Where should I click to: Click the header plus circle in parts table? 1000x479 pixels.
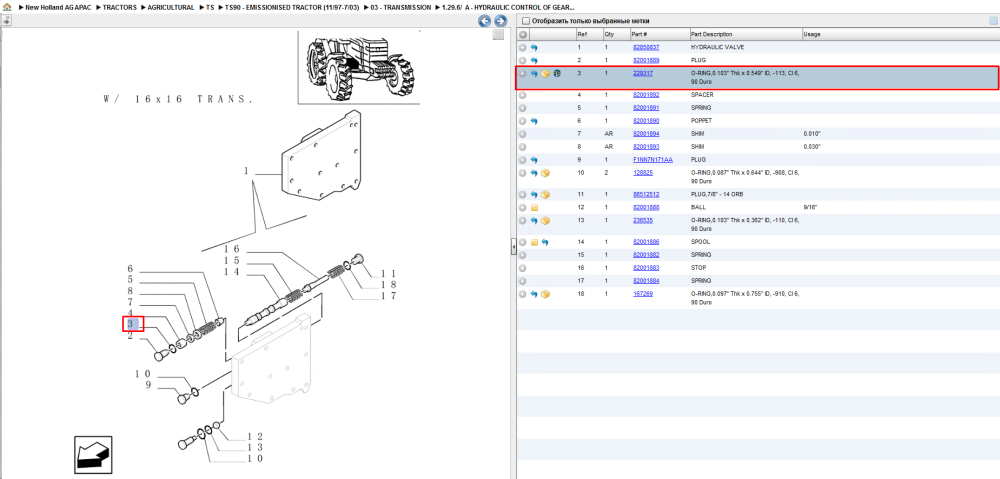[x=522, y=34]
